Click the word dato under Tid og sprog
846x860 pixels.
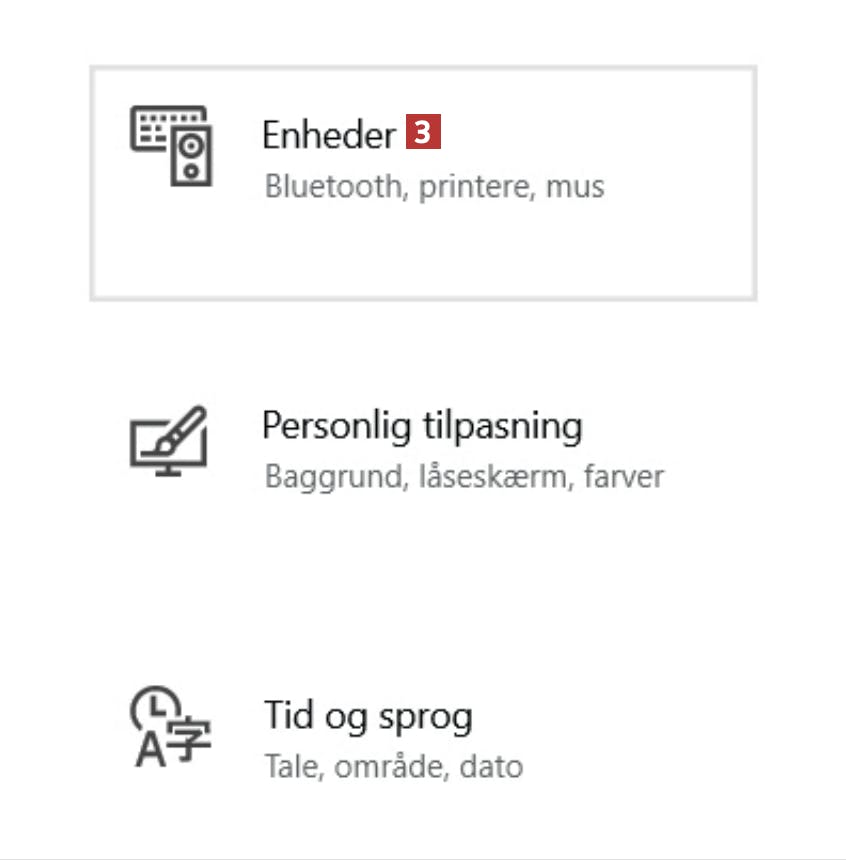point(491,766)
